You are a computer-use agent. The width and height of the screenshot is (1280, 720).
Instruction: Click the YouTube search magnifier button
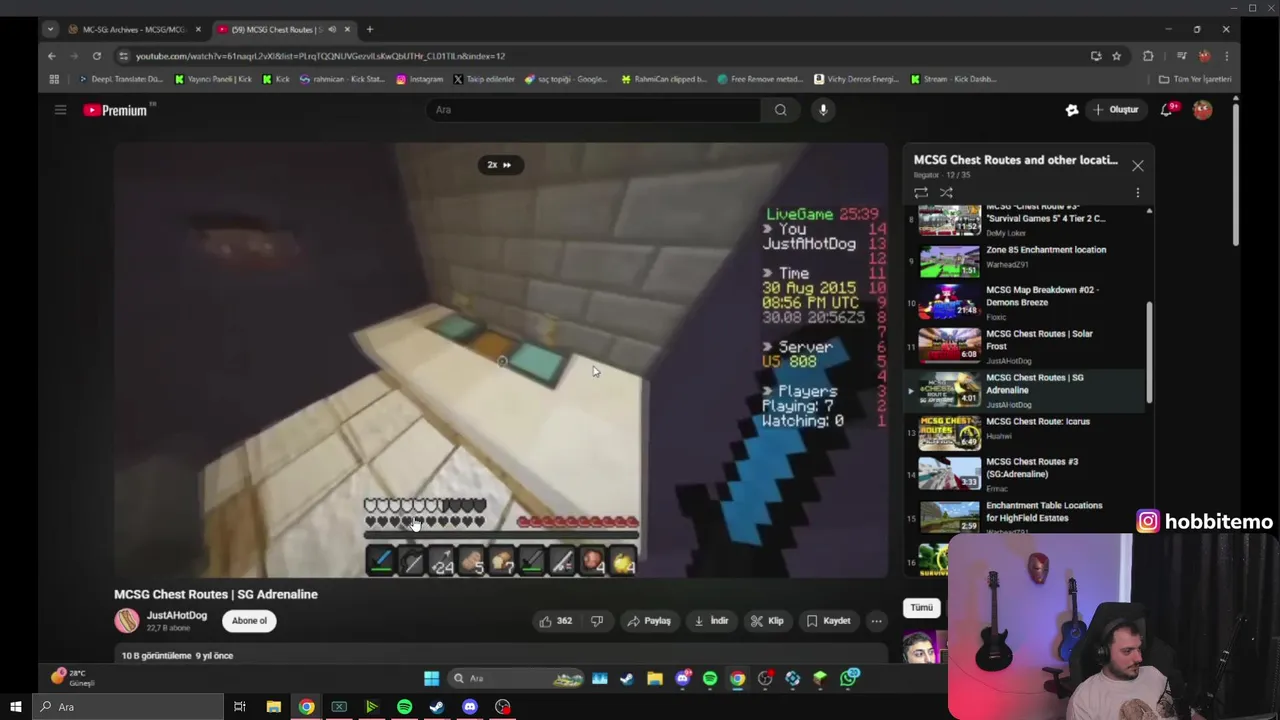[780, 110]
